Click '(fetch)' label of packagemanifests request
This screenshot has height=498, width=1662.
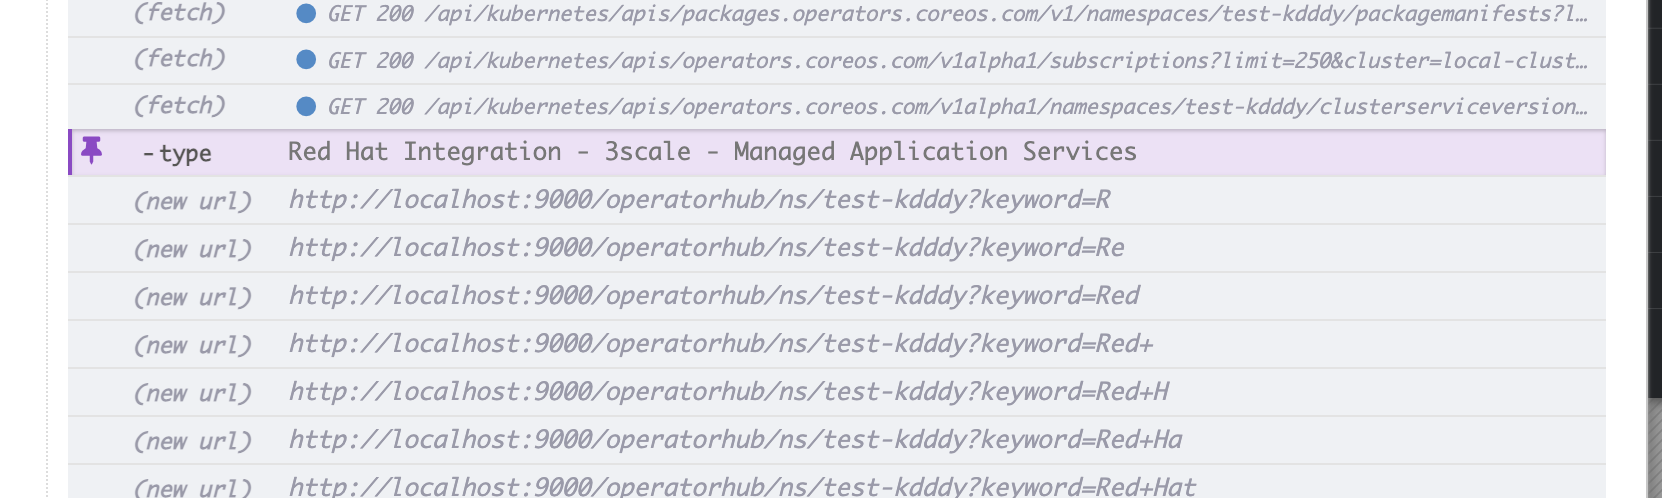(180, 13)
